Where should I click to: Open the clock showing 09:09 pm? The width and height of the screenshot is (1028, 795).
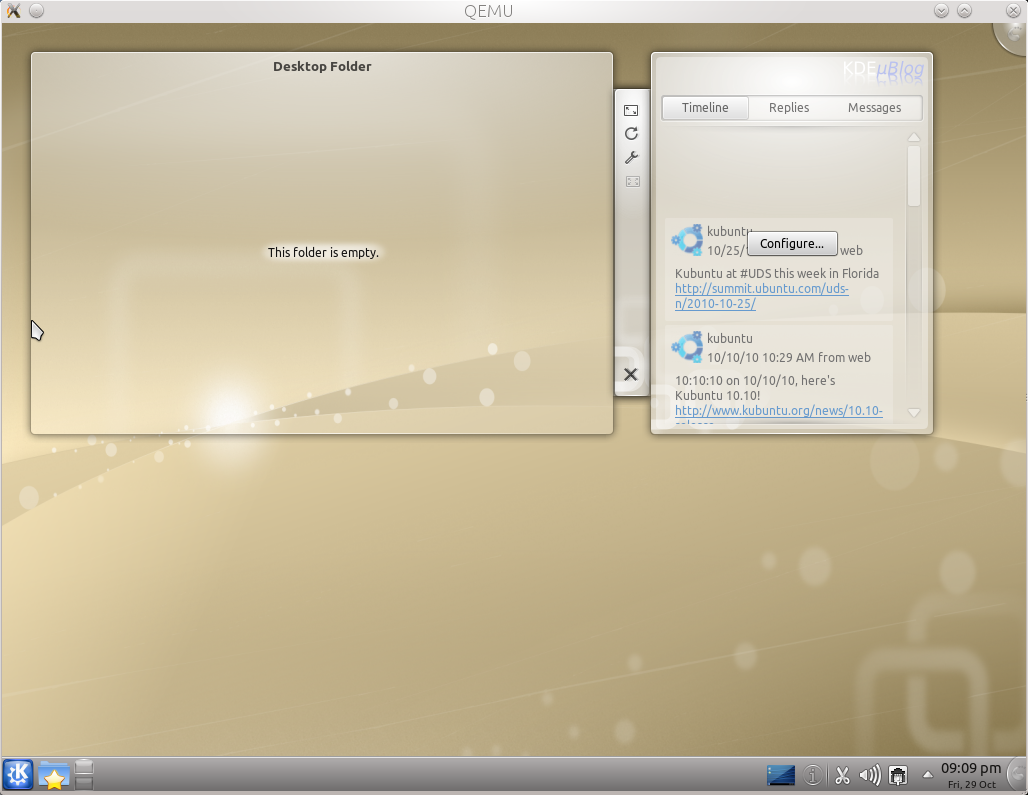[x=971, y=775]
